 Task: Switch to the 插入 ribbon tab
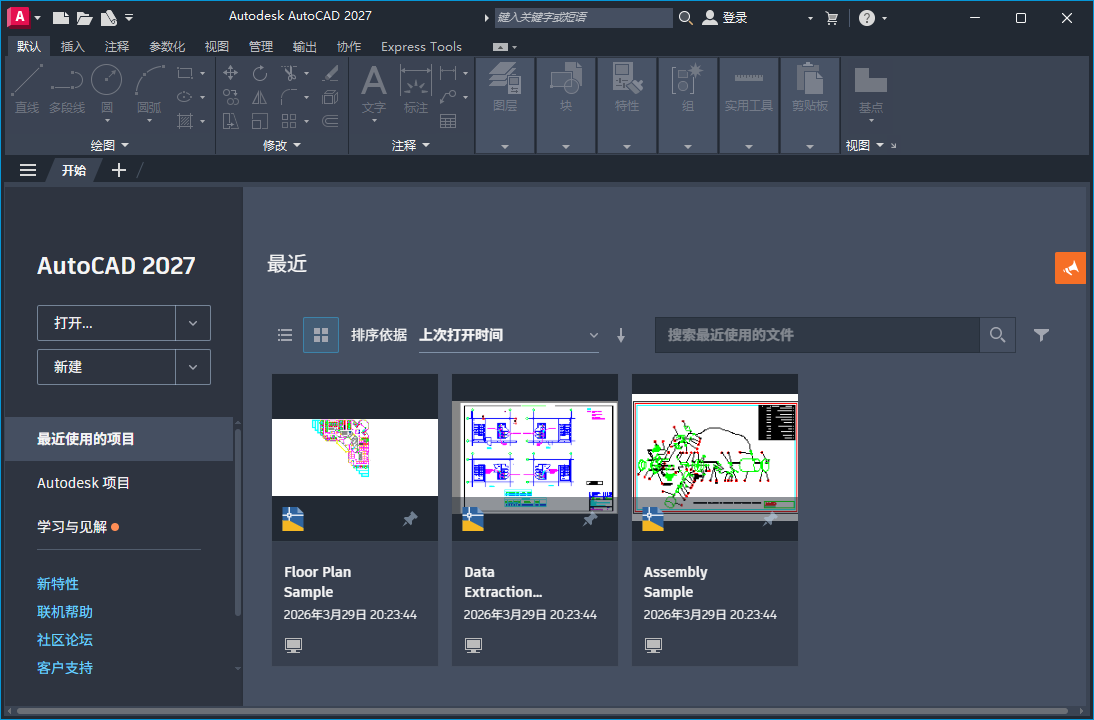coord(73,47)
